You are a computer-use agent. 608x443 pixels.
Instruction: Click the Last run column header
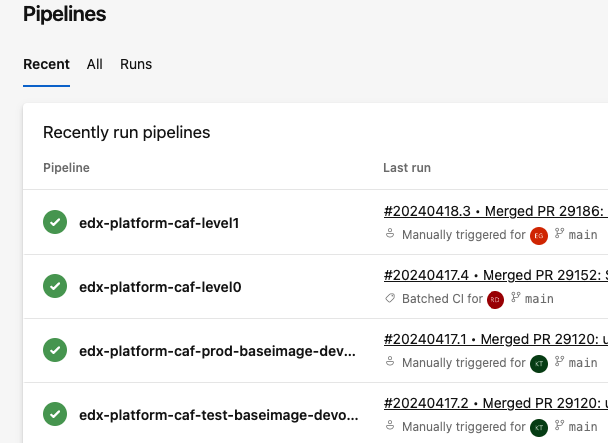coord(407,168)
